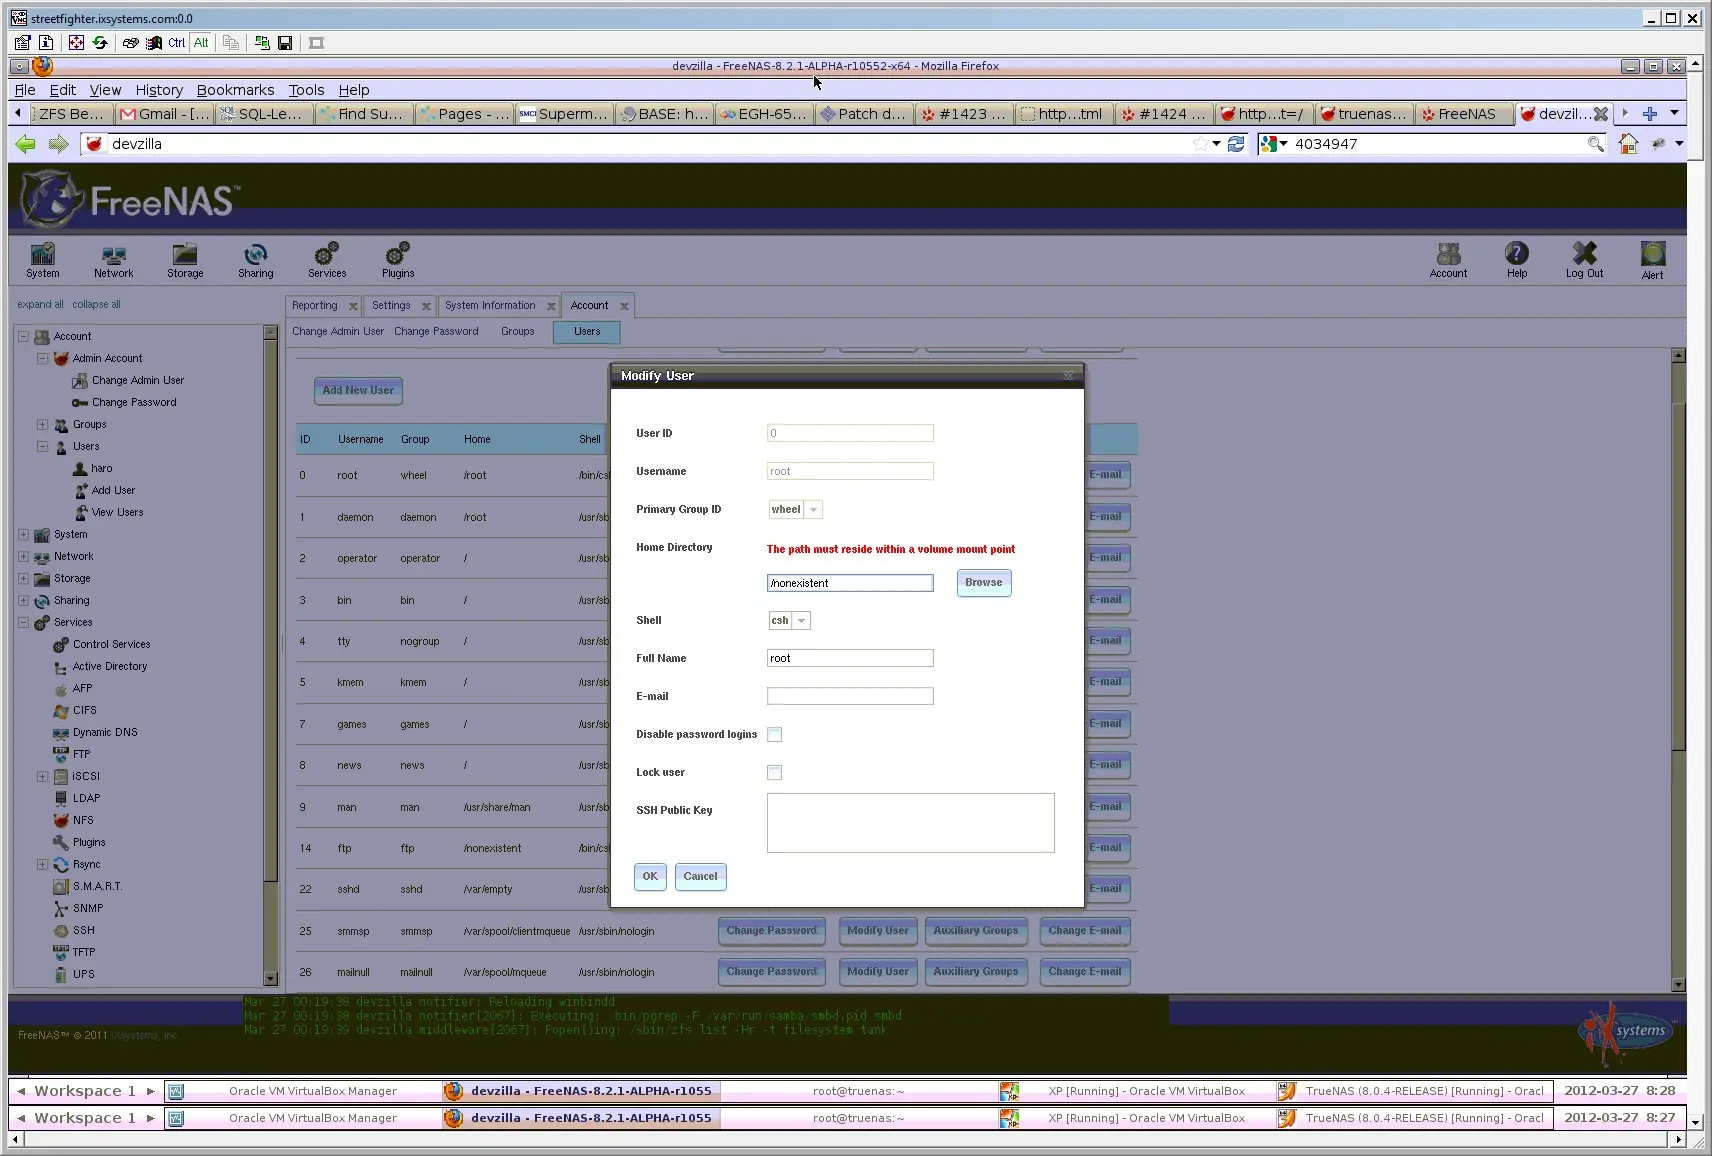Screen dimensions: 1712x1156
Task: Click the Firefox home icon
Action: [1628, 144]
